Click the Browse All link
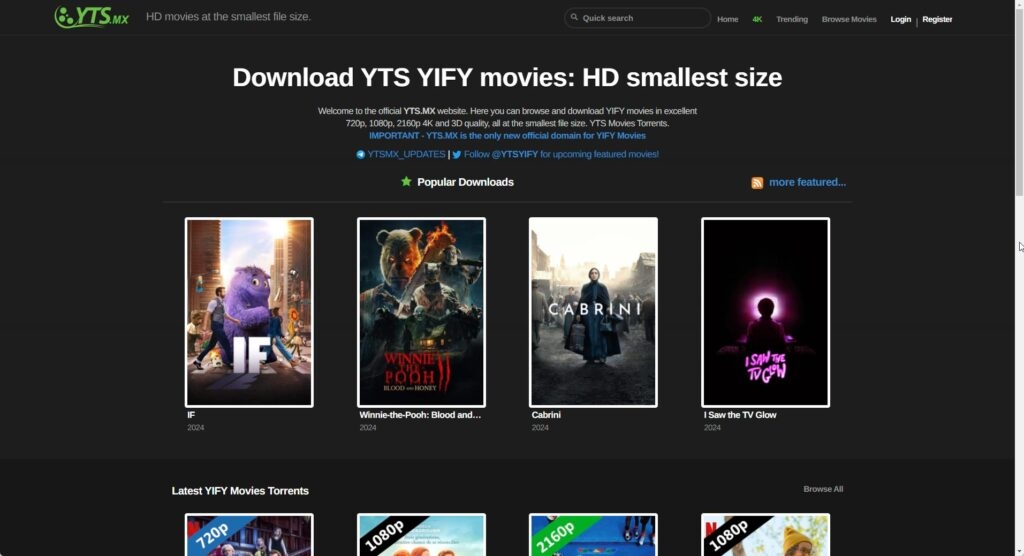The width and height of the screenshot is (1024, 556). pos(823,489)
